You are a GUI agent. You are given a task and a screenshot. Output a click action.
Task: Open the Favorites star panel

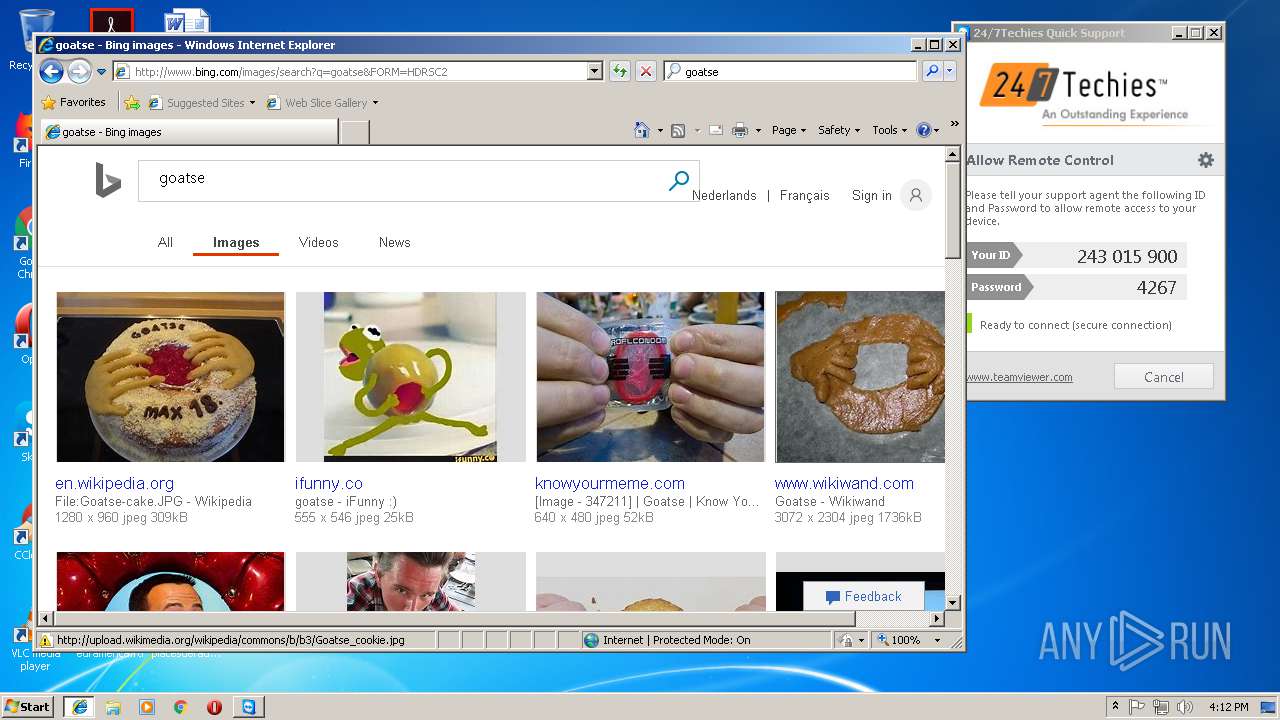click(x=73, y=102)
